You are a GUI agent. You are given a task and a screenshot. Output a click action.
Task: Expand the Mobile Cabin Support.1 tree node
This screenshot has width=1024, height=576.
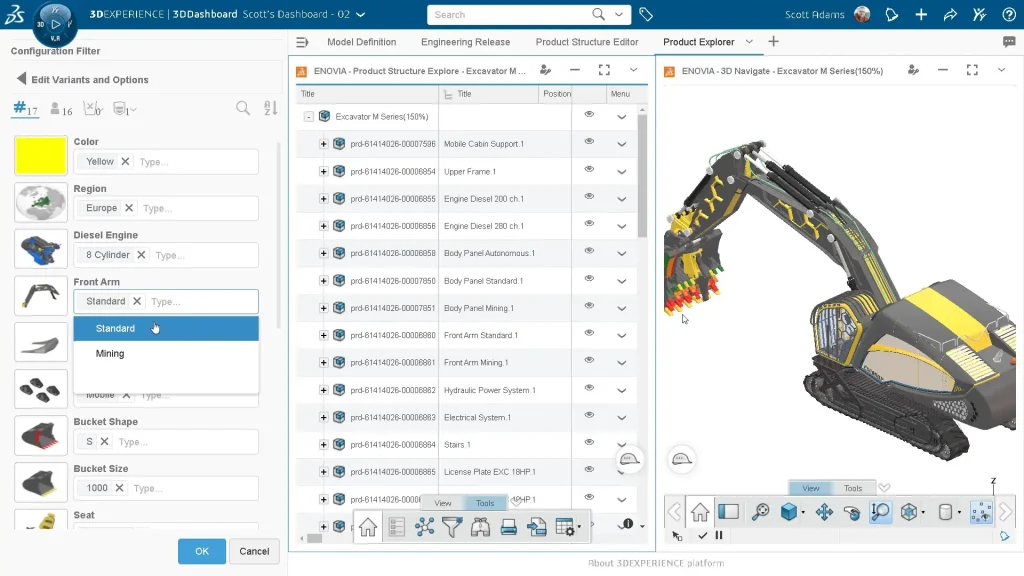[323, 144]
